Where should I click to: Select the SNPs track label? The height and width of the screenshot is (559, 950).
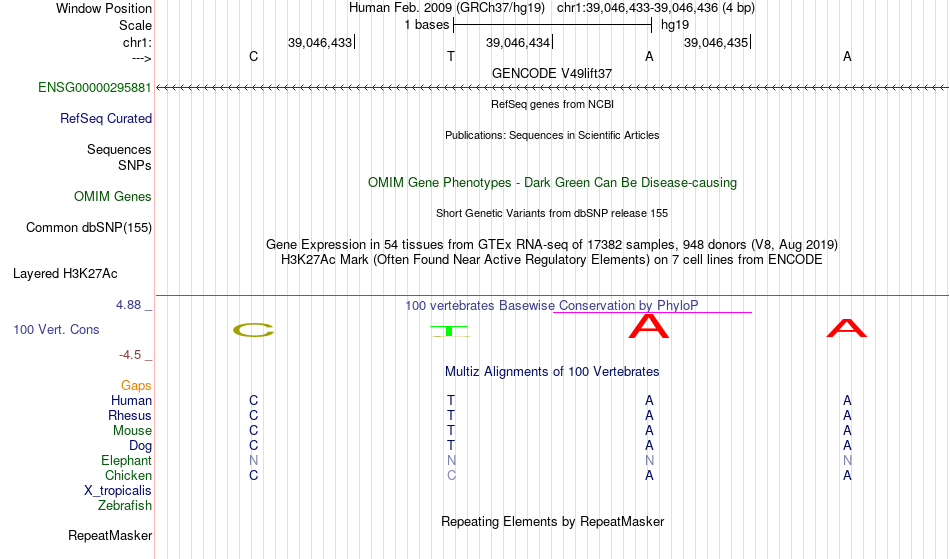135,165
